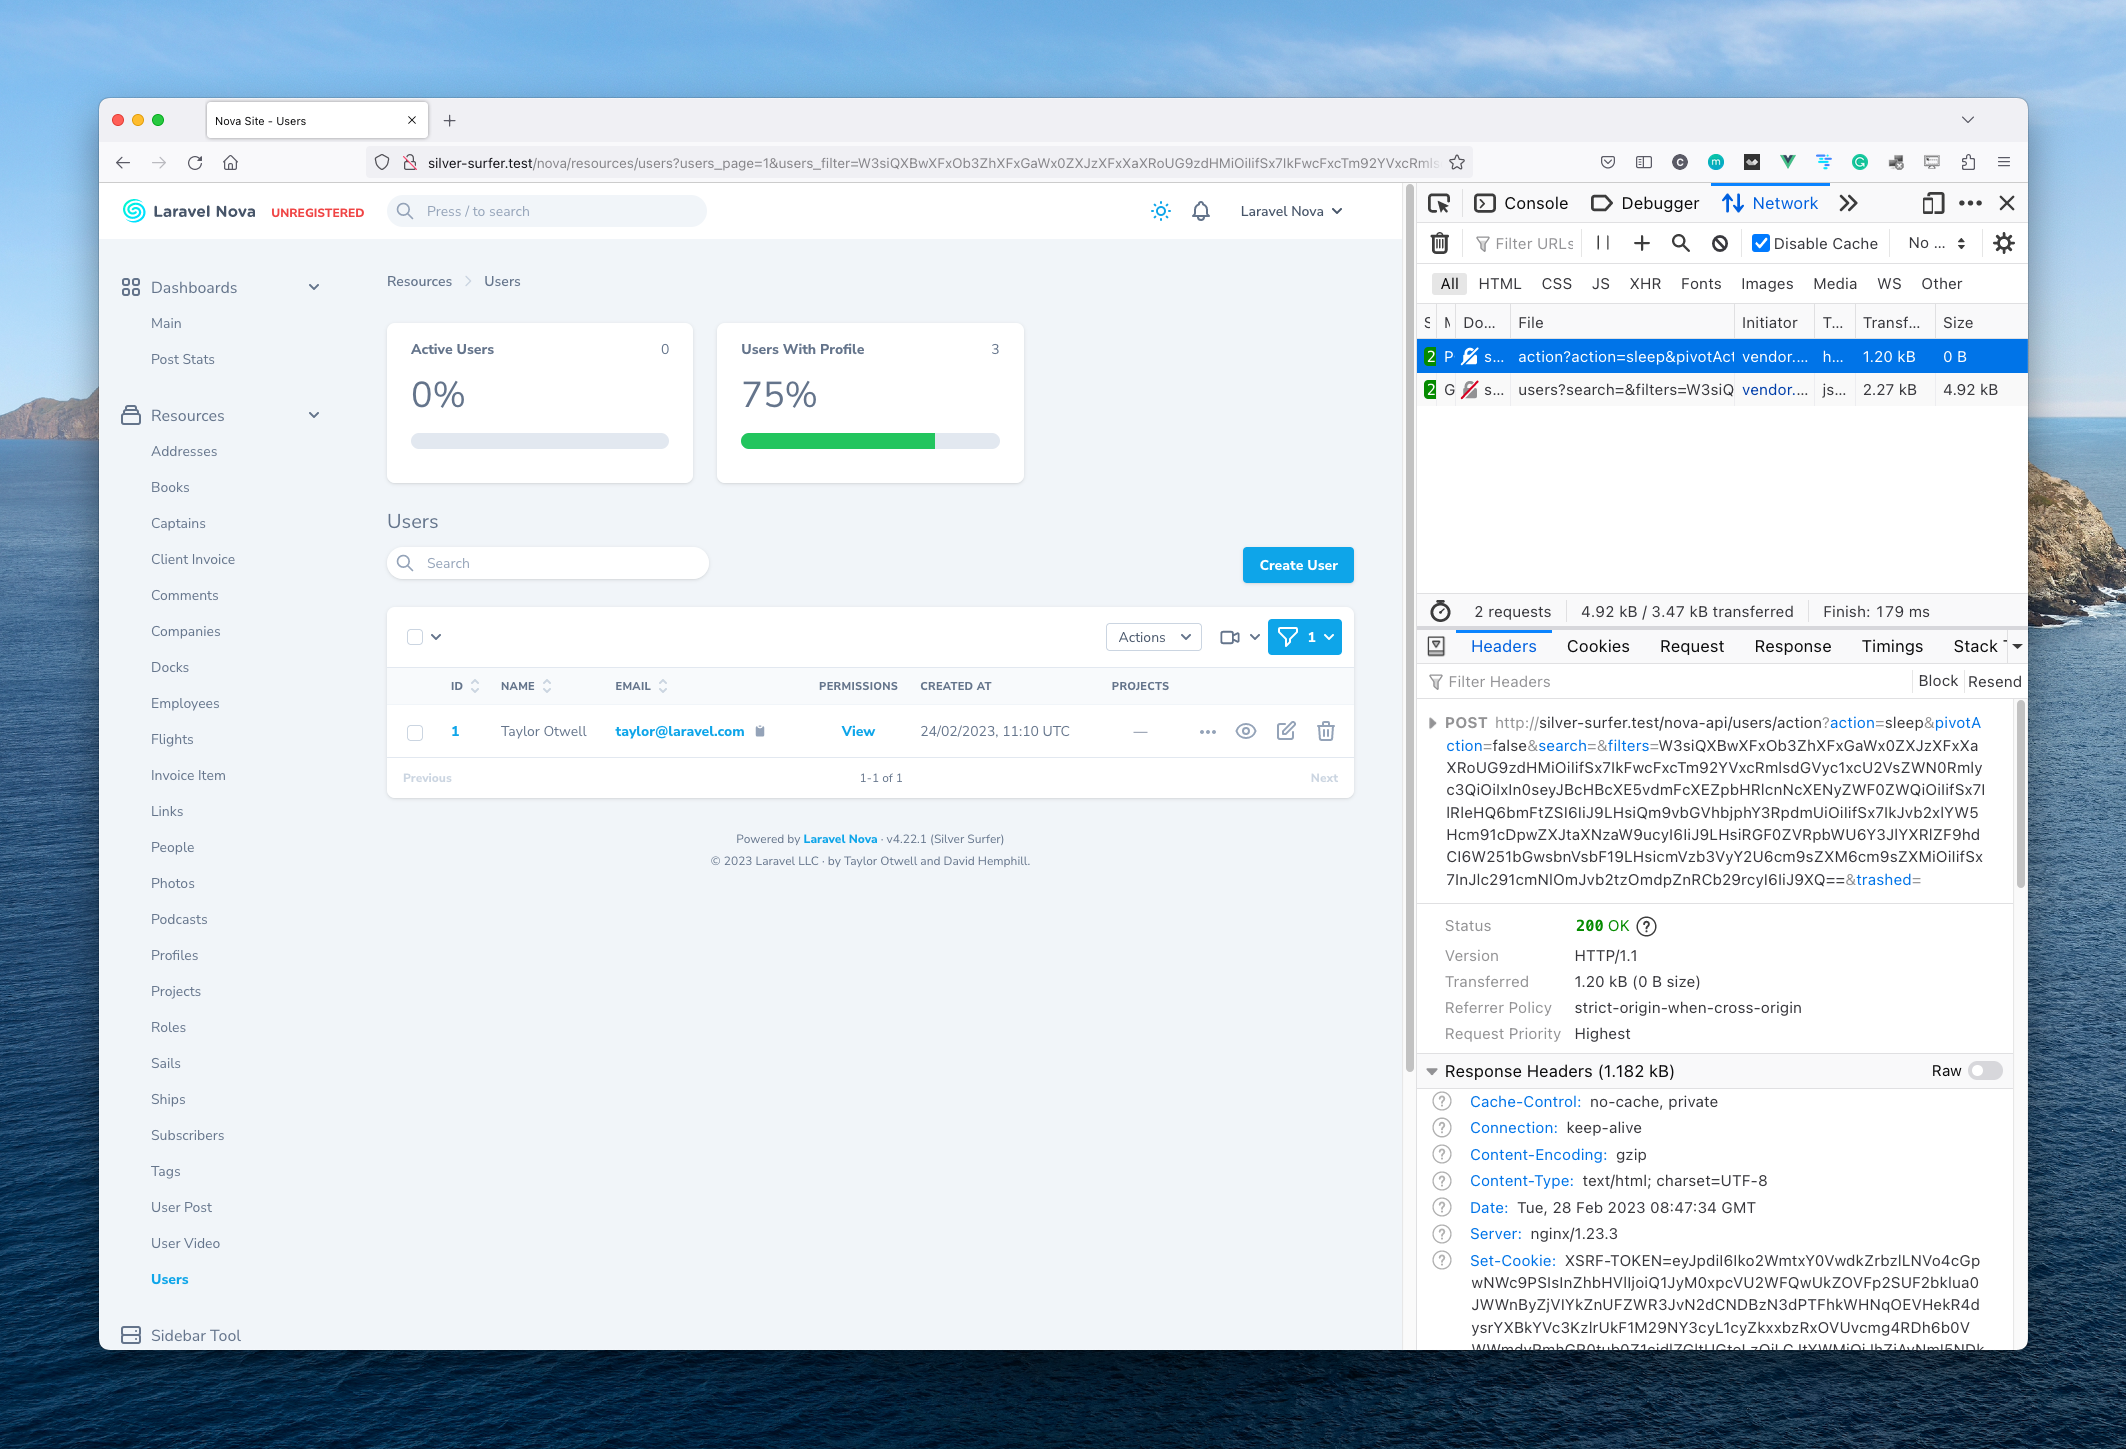This screenshot has width=2126, height=1449.
Task: Collapse the Response Headers section
Action: 1432,1071
